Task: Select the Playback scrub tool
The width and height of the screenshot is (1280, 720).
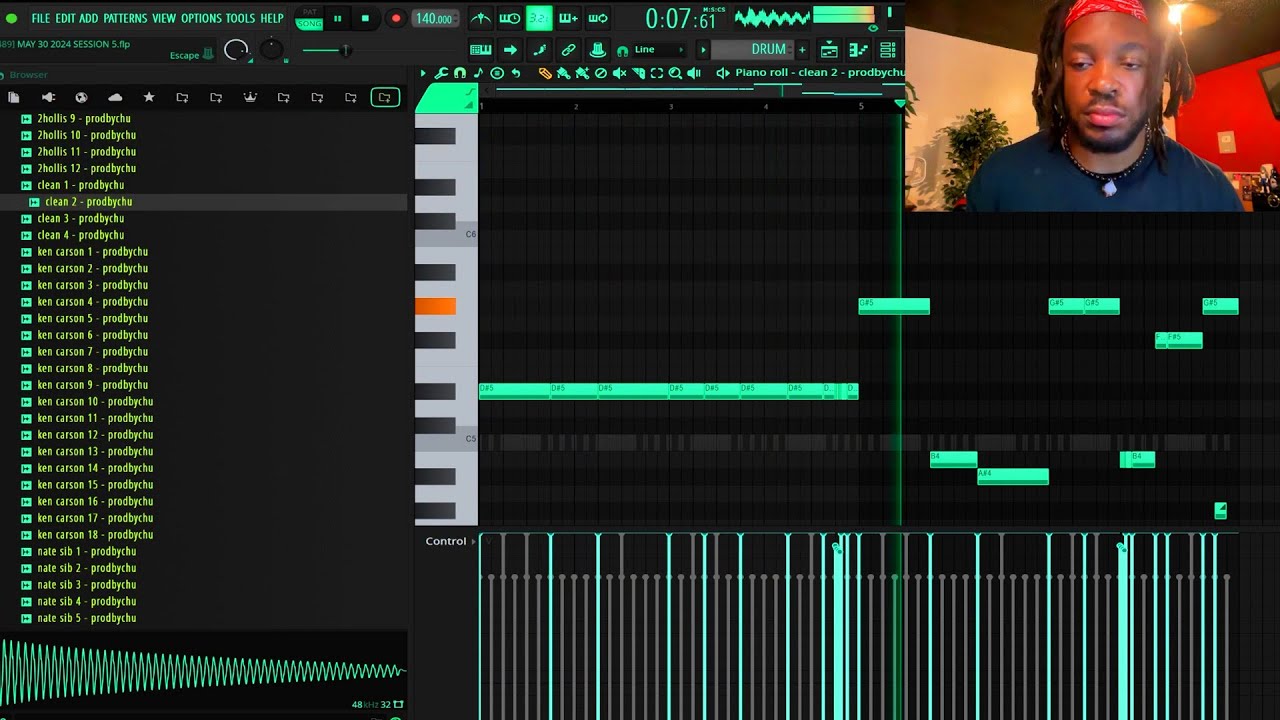Action: (694, 73)
